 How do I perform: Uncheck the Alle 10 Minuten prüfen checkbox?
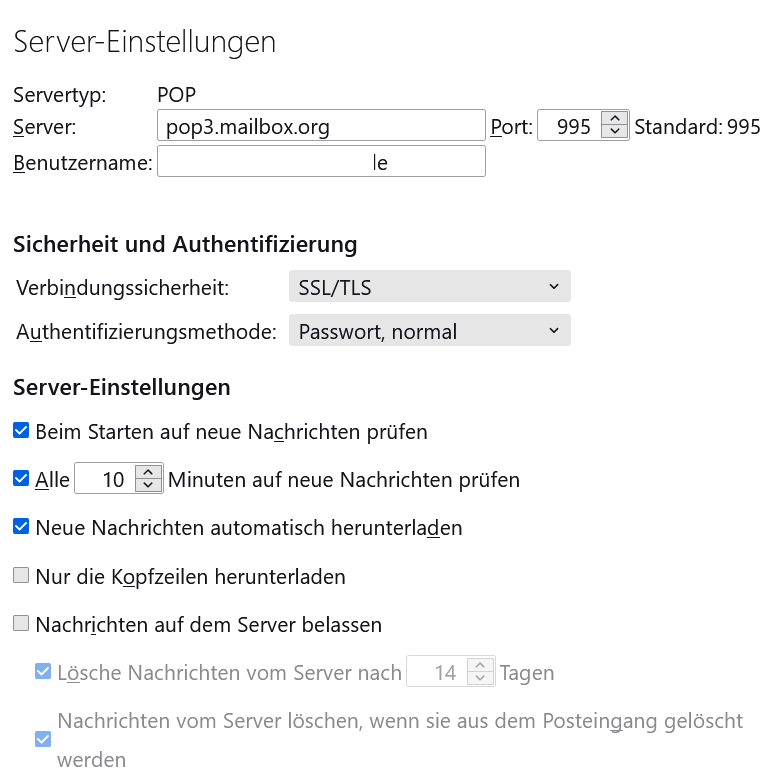21,478
